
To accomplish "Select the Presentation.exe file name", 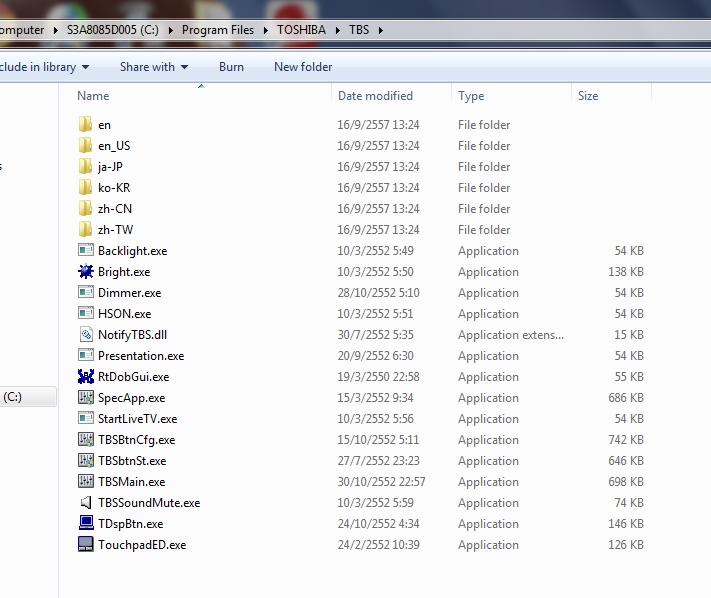I will coord(141,356).
